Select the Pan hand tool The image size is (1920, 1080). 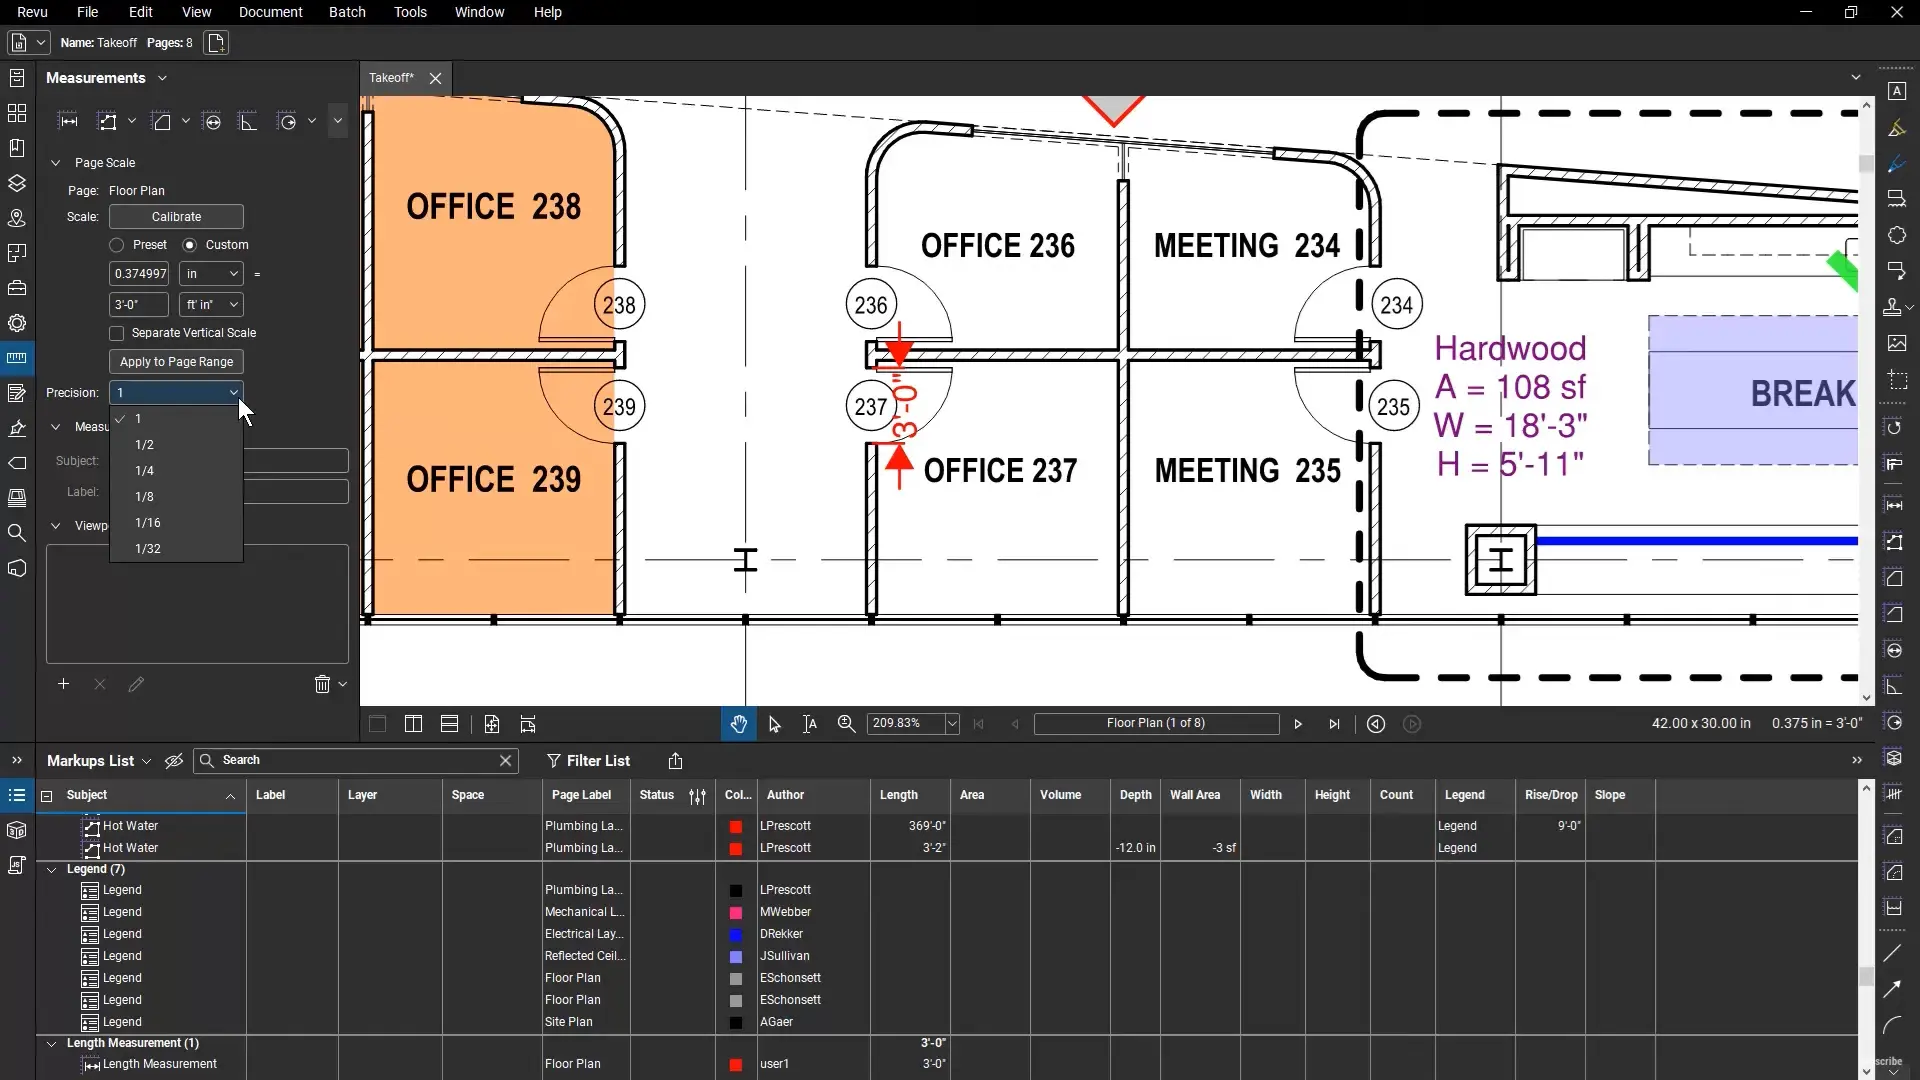point(738,724)
